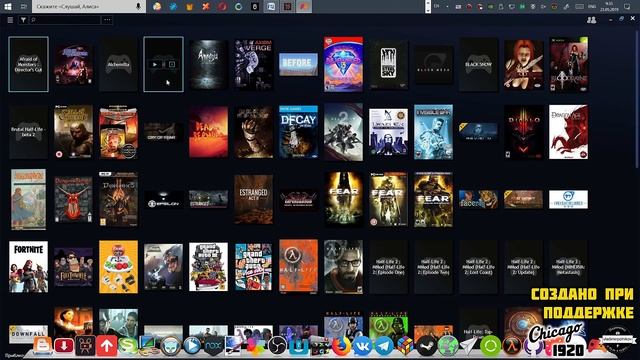Open the Black Mesa tile
The width and height of the screenshot is (640, 360).
(x=433, y=64)
